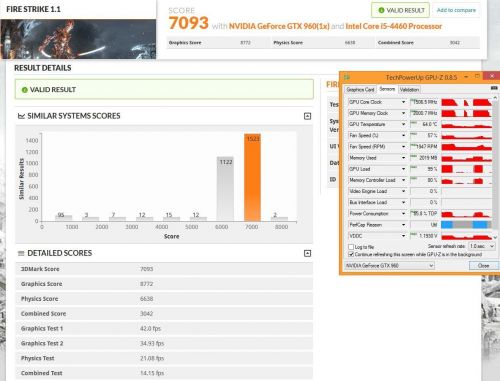500x381 pixels.
Task: Click the Fire Strike thumbnail image
Action: tap(78, 39)
